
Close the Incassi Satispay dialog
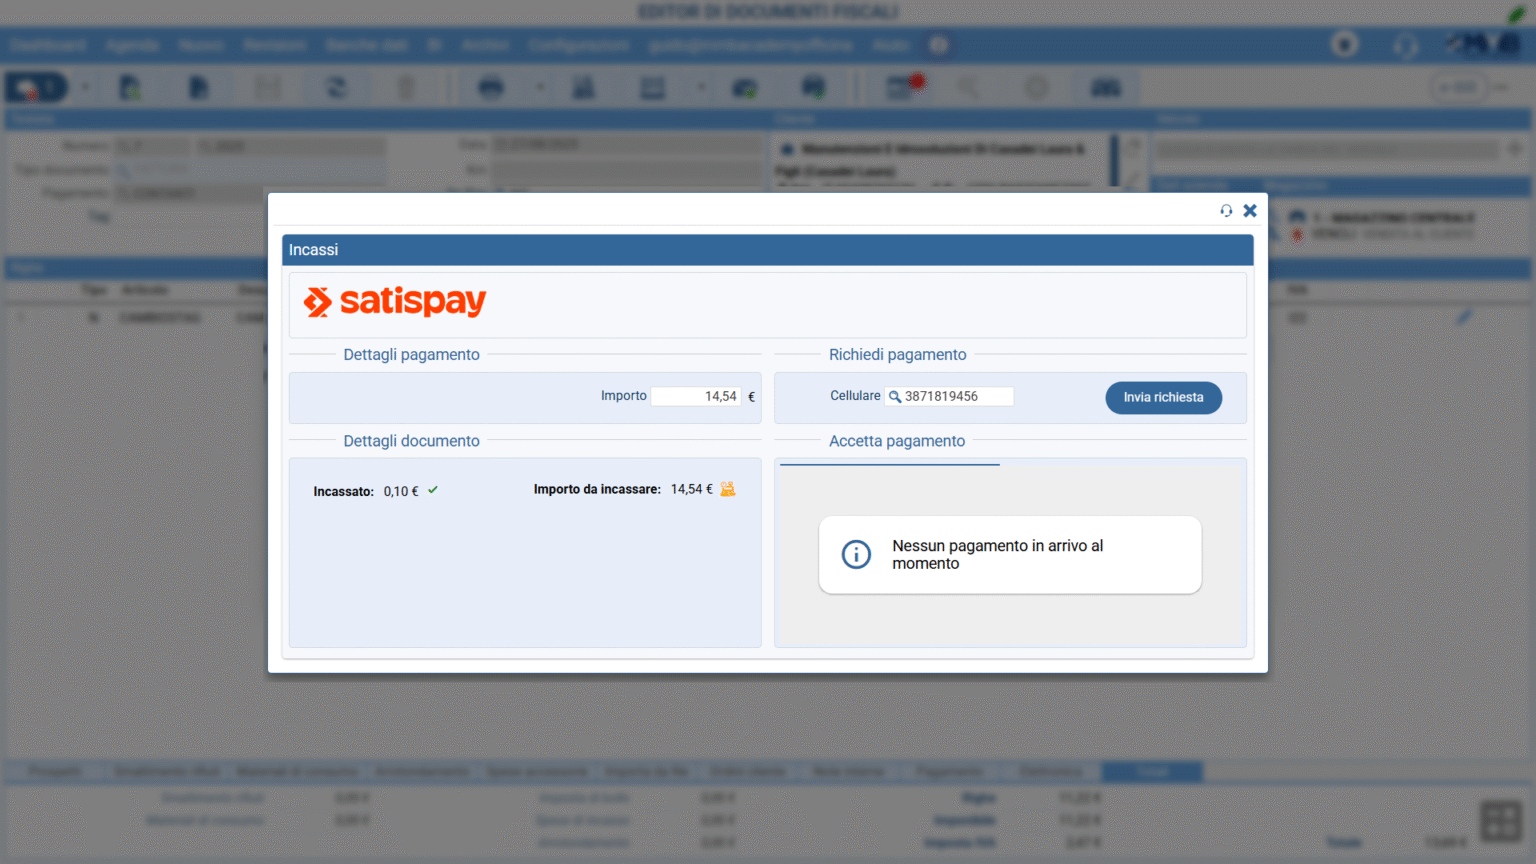point(1250,211)
